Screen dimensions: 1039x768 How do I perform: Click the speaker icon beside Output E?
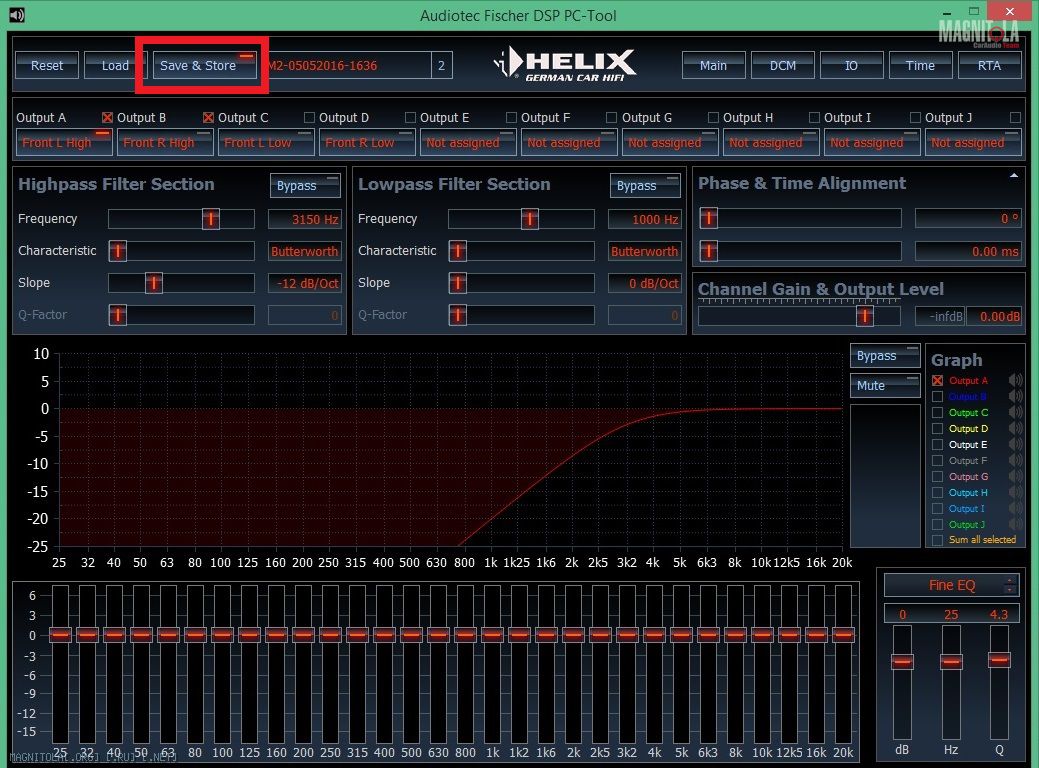pyautogui.click(x=1016, y=444)
